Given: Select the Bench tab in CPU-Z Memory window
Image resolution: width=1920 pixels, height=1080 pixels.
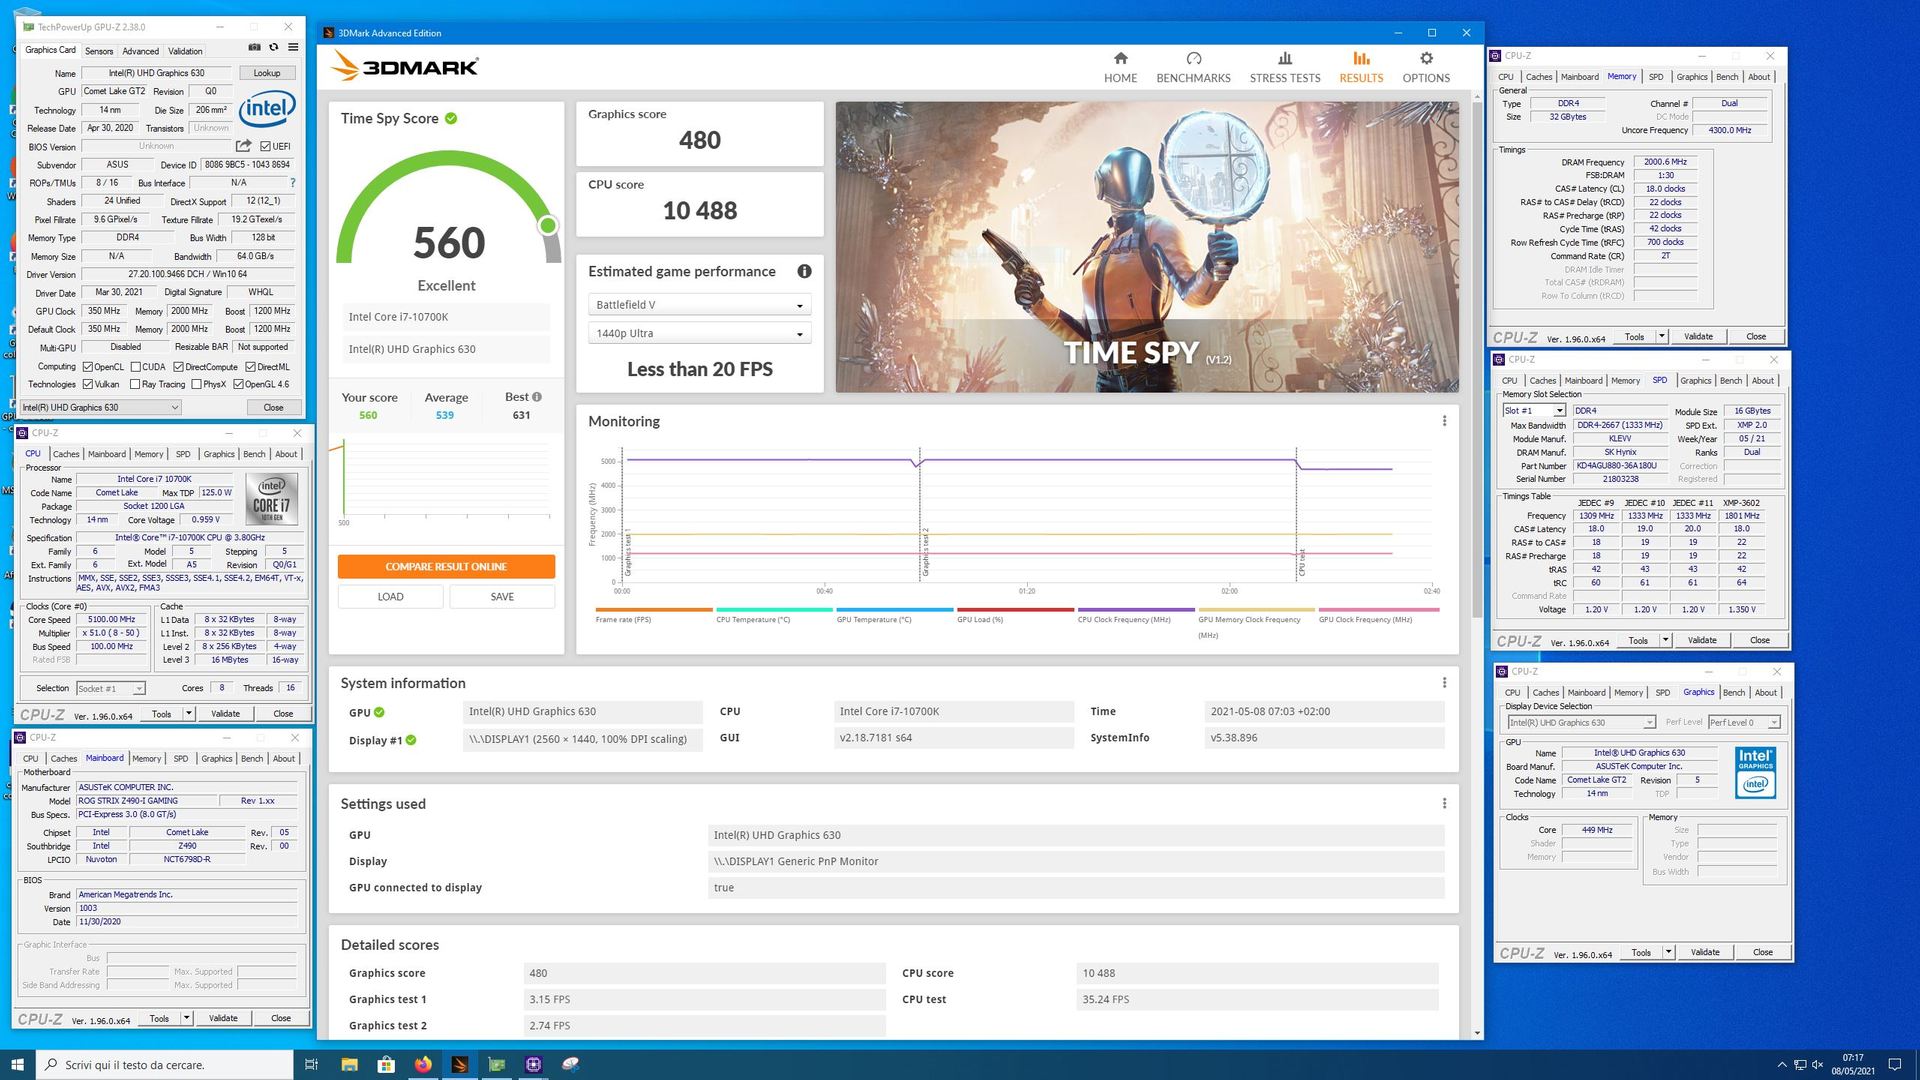Looking at the screenshot, I should pyautogui.click(x=1727, y=77).
